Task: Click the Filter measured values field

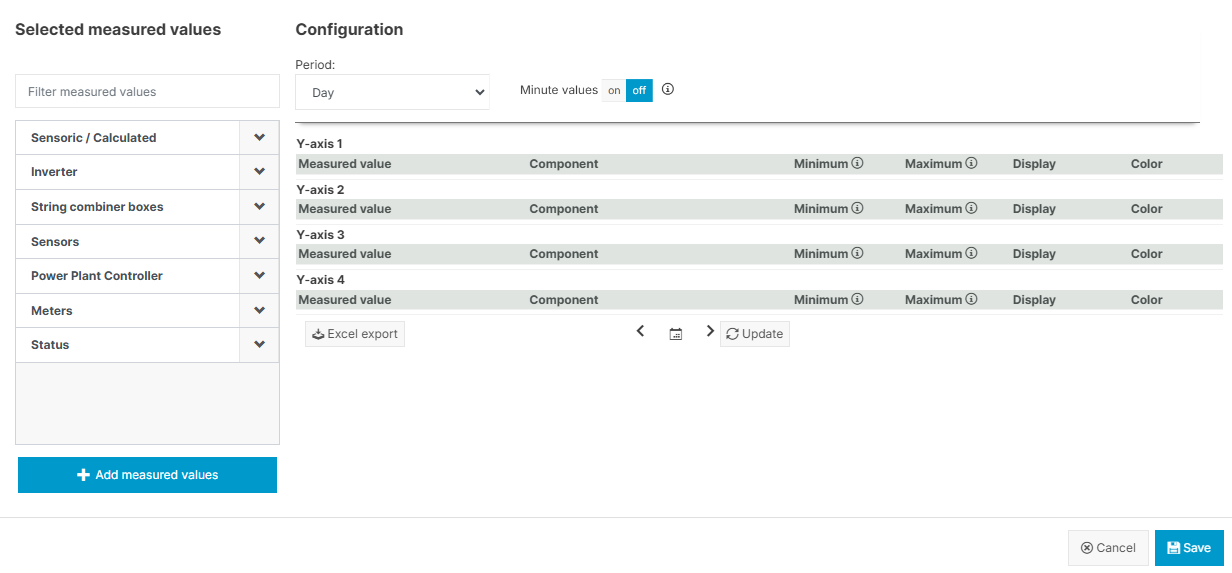Action: pos(147,91)
